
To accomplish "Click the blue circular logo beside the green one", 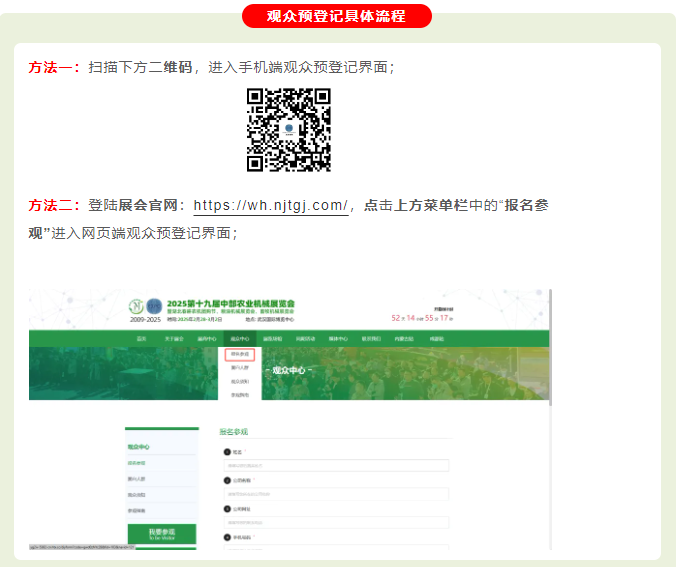I will [154, 306].
